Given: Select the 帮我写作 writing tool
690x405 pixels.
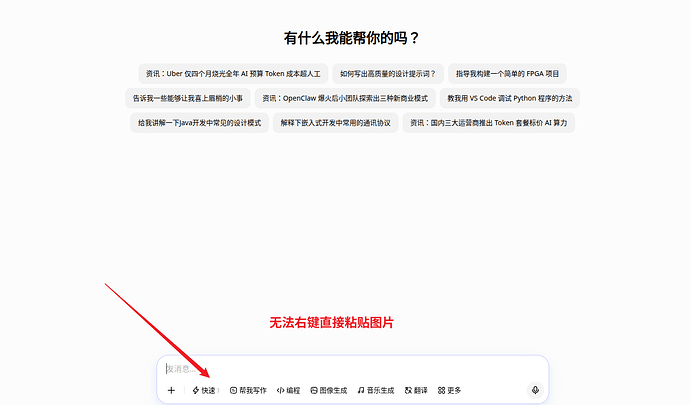Looking at the screenshot, I should (x=248, y=390).
